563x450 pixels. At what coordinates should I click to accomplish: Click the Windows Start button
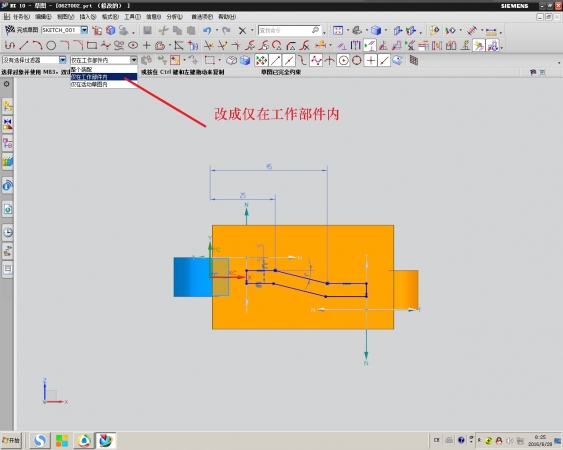(11, 440)
